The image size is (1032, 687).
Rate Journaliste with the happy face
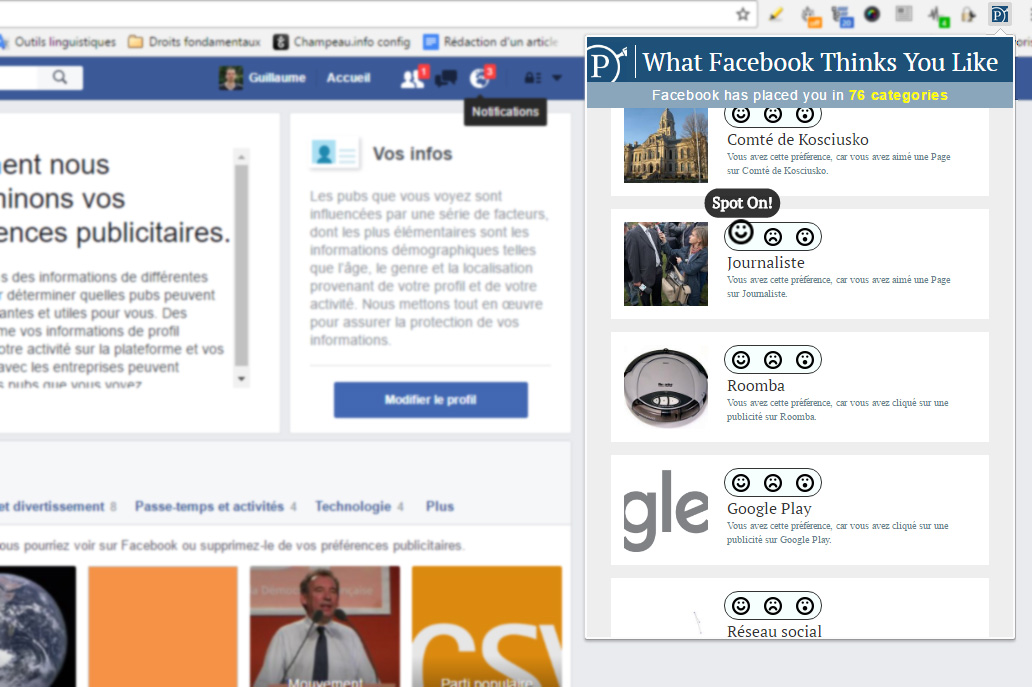[x=740, y=232]
